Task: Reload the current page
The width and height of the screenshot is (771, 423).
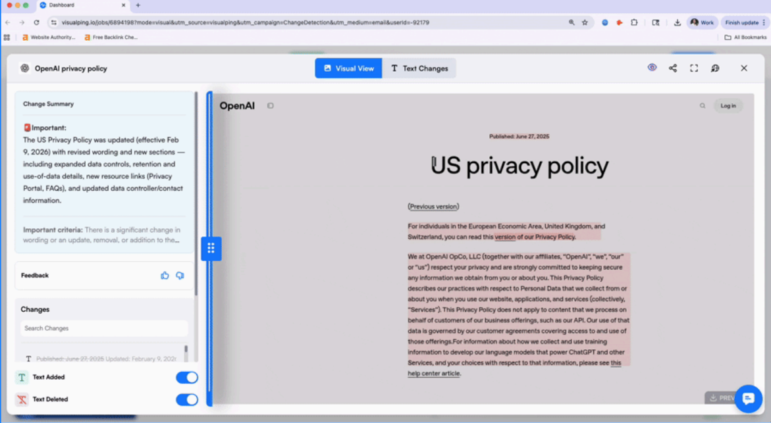Action: coord(36,23)
